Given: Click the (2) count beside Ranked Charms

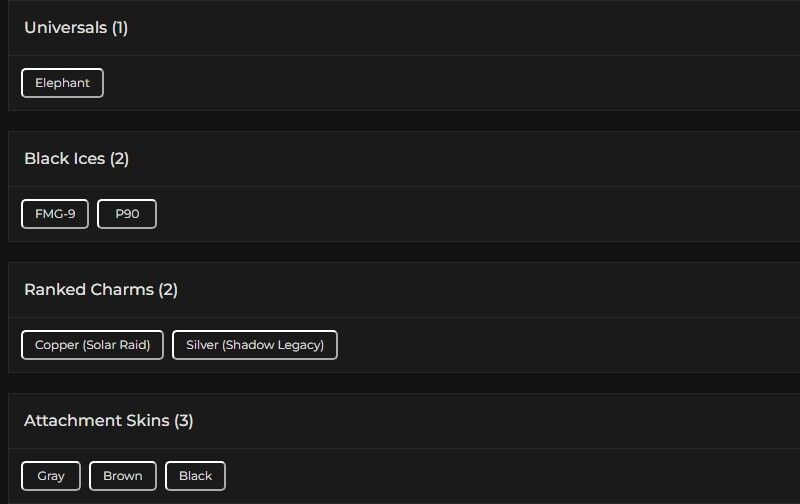Looking at the screenshot, I should click(168, 290).
